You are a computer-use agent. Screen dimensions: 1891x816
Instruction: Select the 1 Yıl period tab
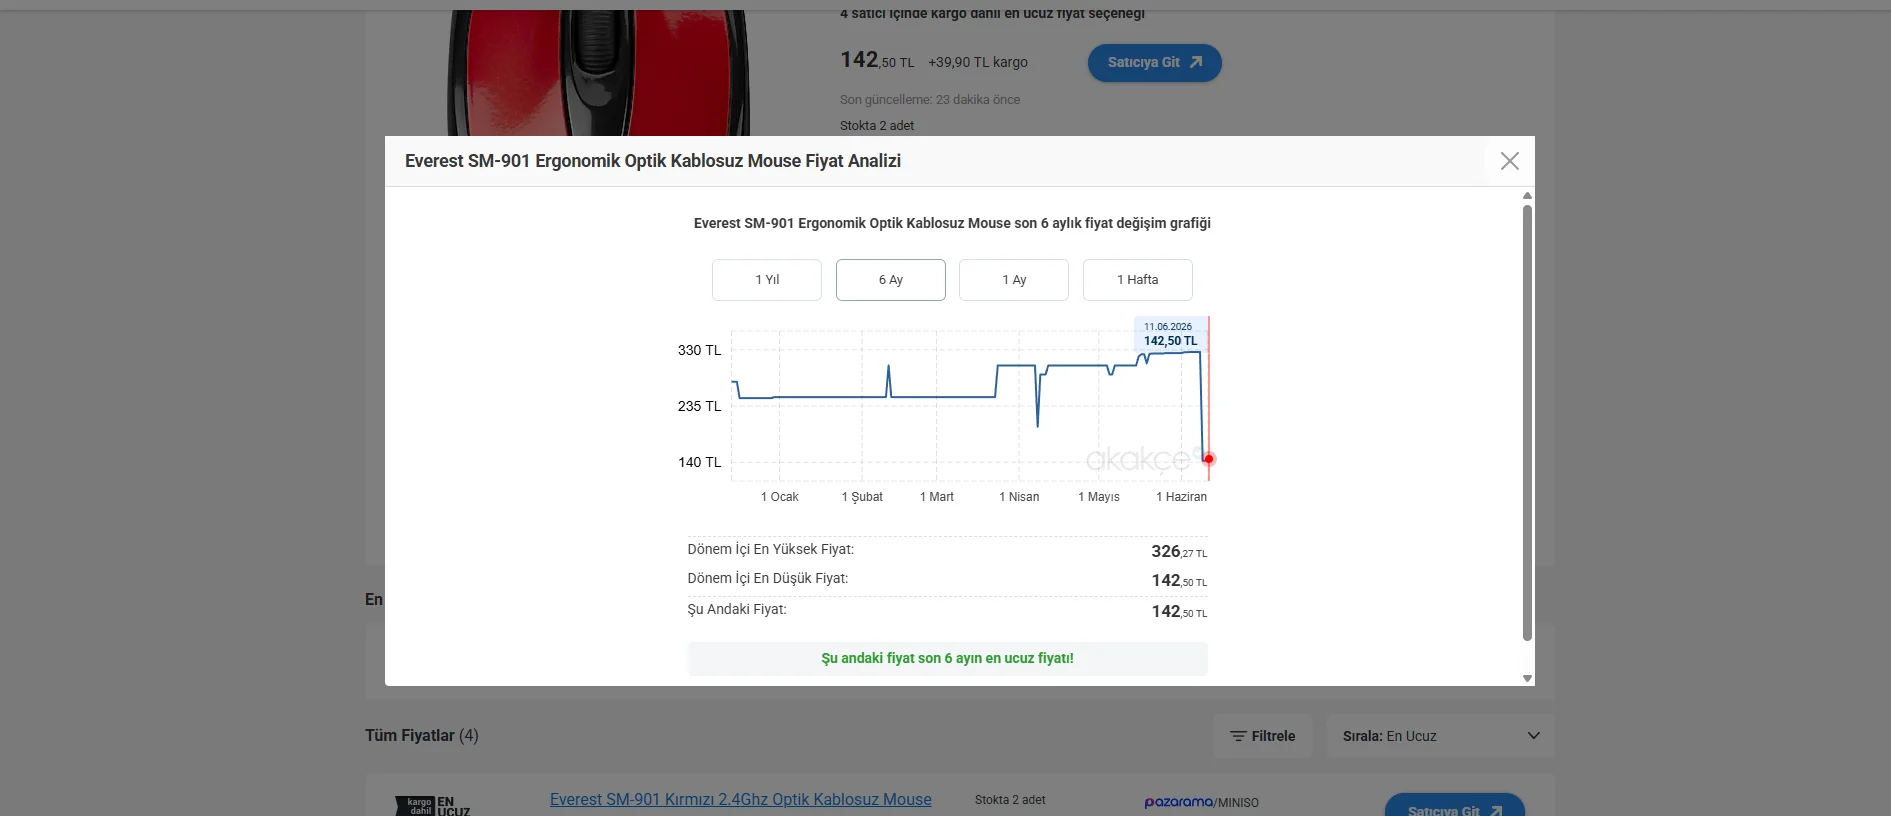pyautogui.click(x=767, y=280)
